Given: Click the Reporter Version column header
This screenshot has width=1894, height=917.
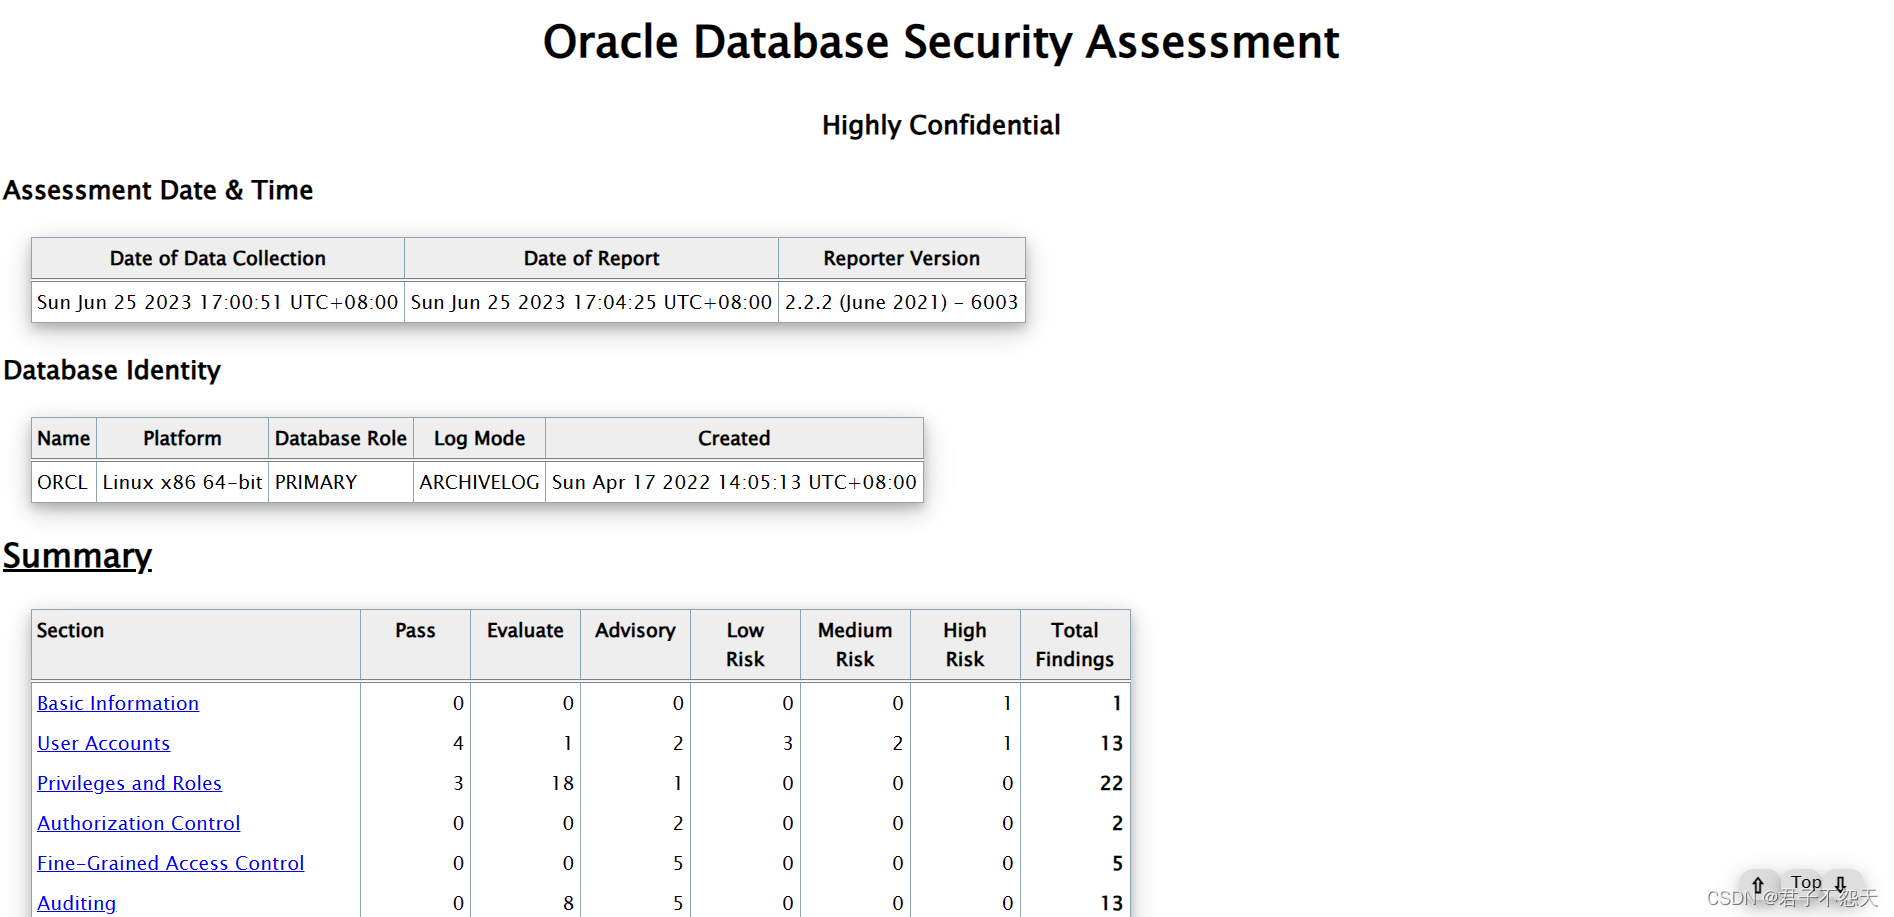Looking at the screenshot, I should click(902, 258).
